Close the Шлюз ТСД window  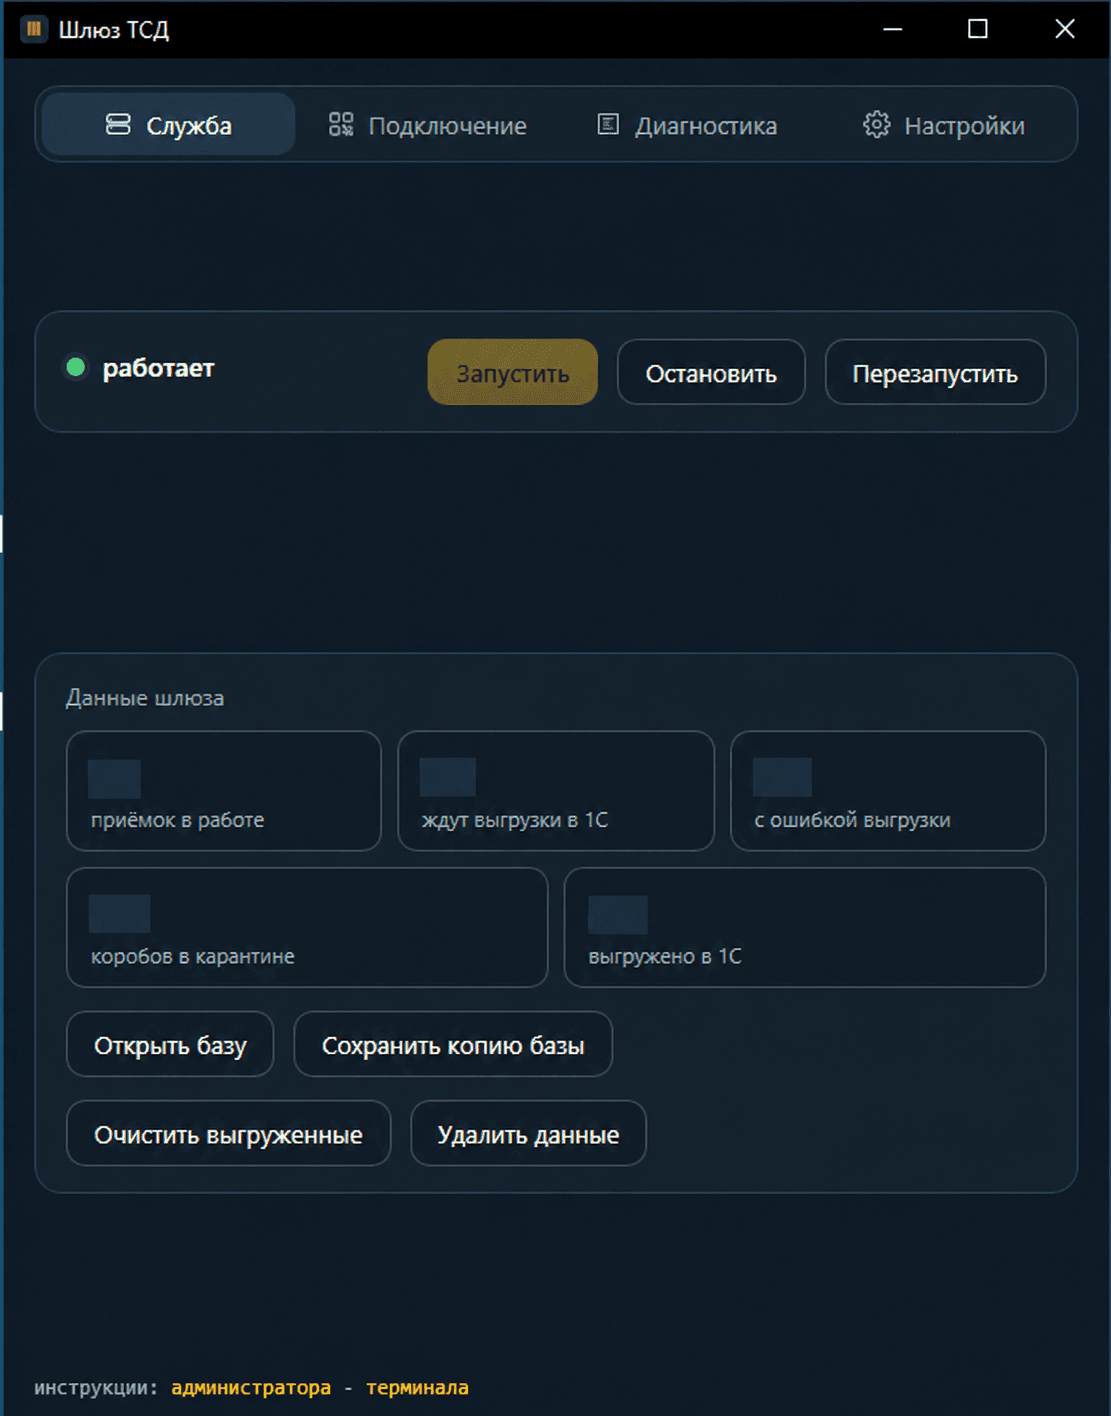pyautogui.click(x=1065, y=29)
